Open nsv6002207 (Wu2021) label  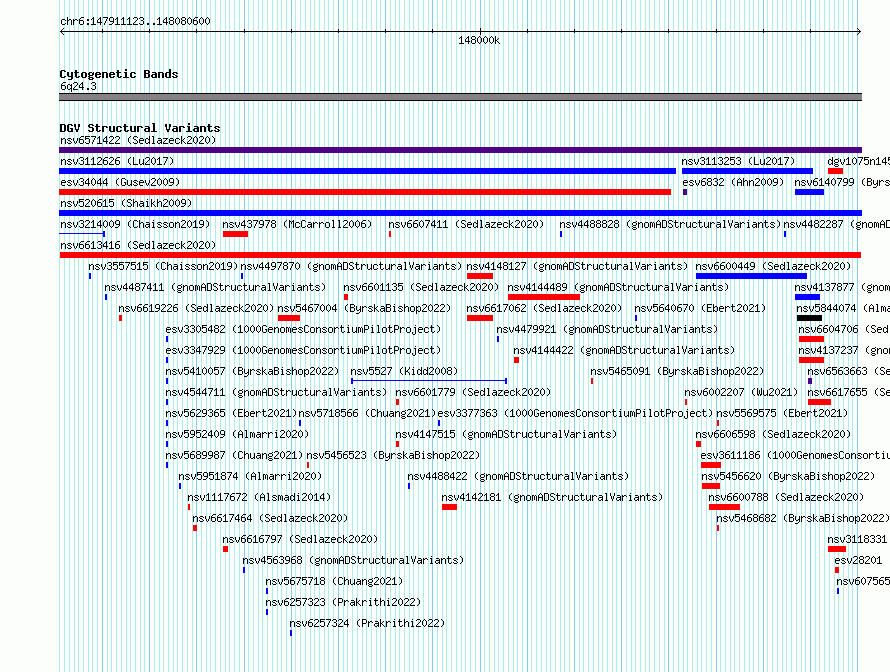741,392
